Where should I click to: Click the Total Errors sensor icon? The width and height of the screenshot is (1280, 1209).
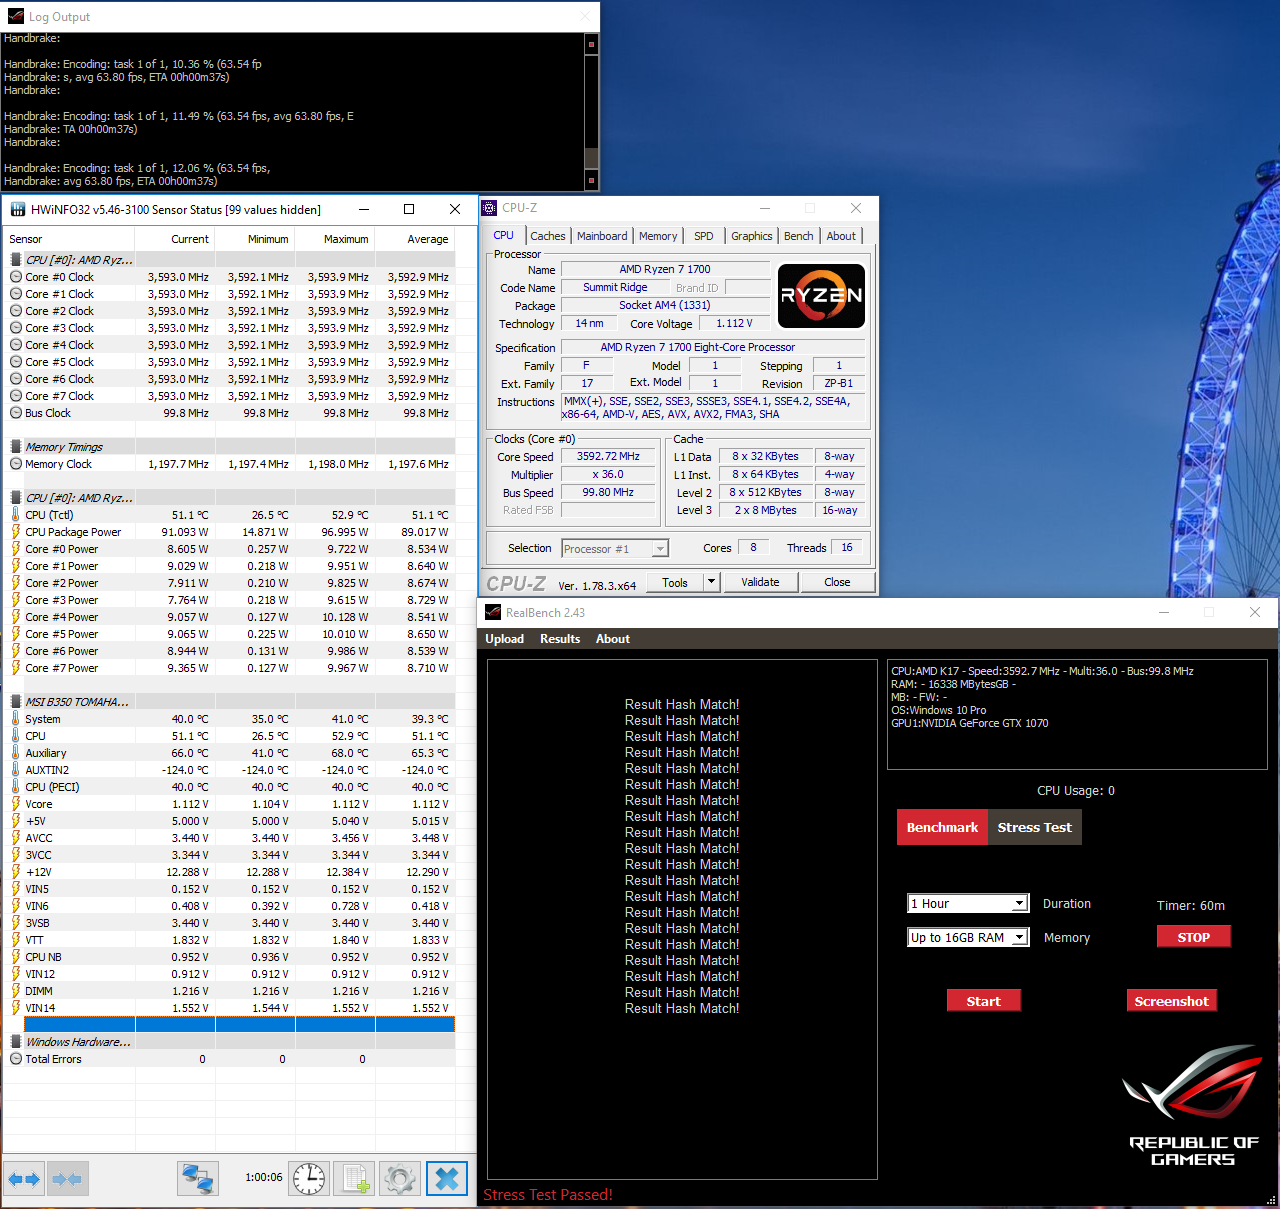pyautogui.click(x=16, y=1059)
